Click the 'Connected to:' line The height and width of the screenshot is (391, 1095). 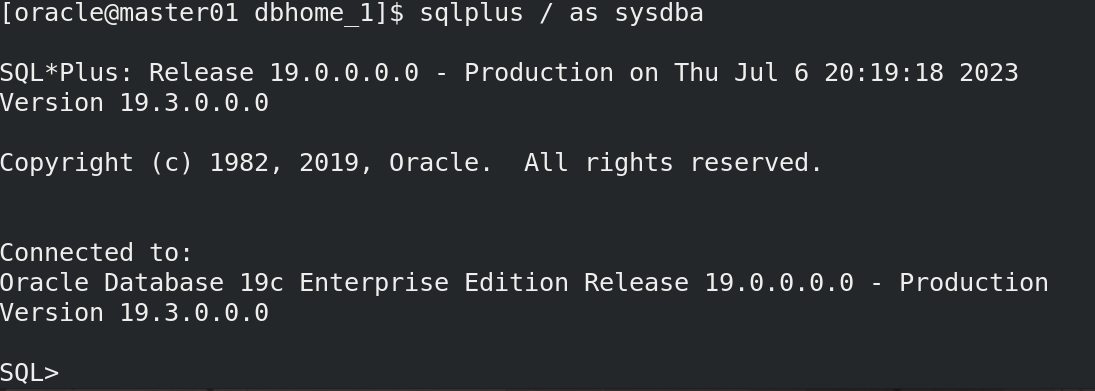coord(96,252)
